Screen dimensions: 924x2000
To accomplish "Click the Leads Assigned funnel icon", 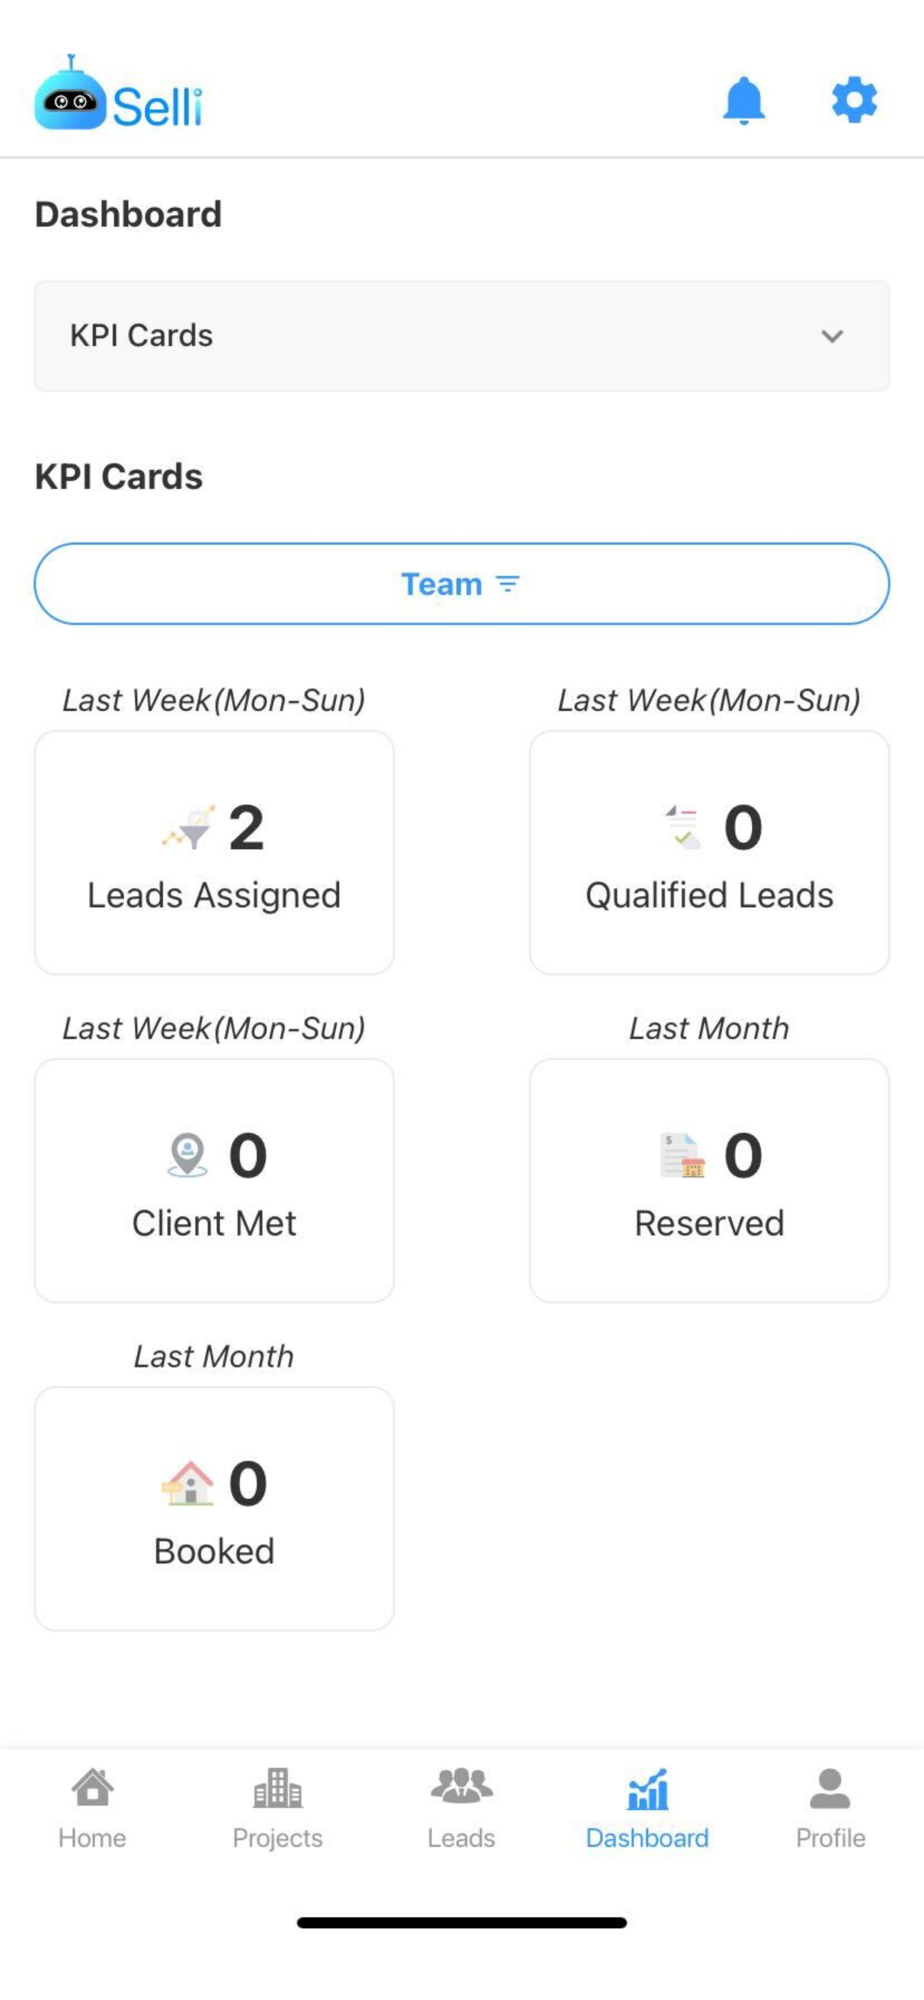I will 189,828.
